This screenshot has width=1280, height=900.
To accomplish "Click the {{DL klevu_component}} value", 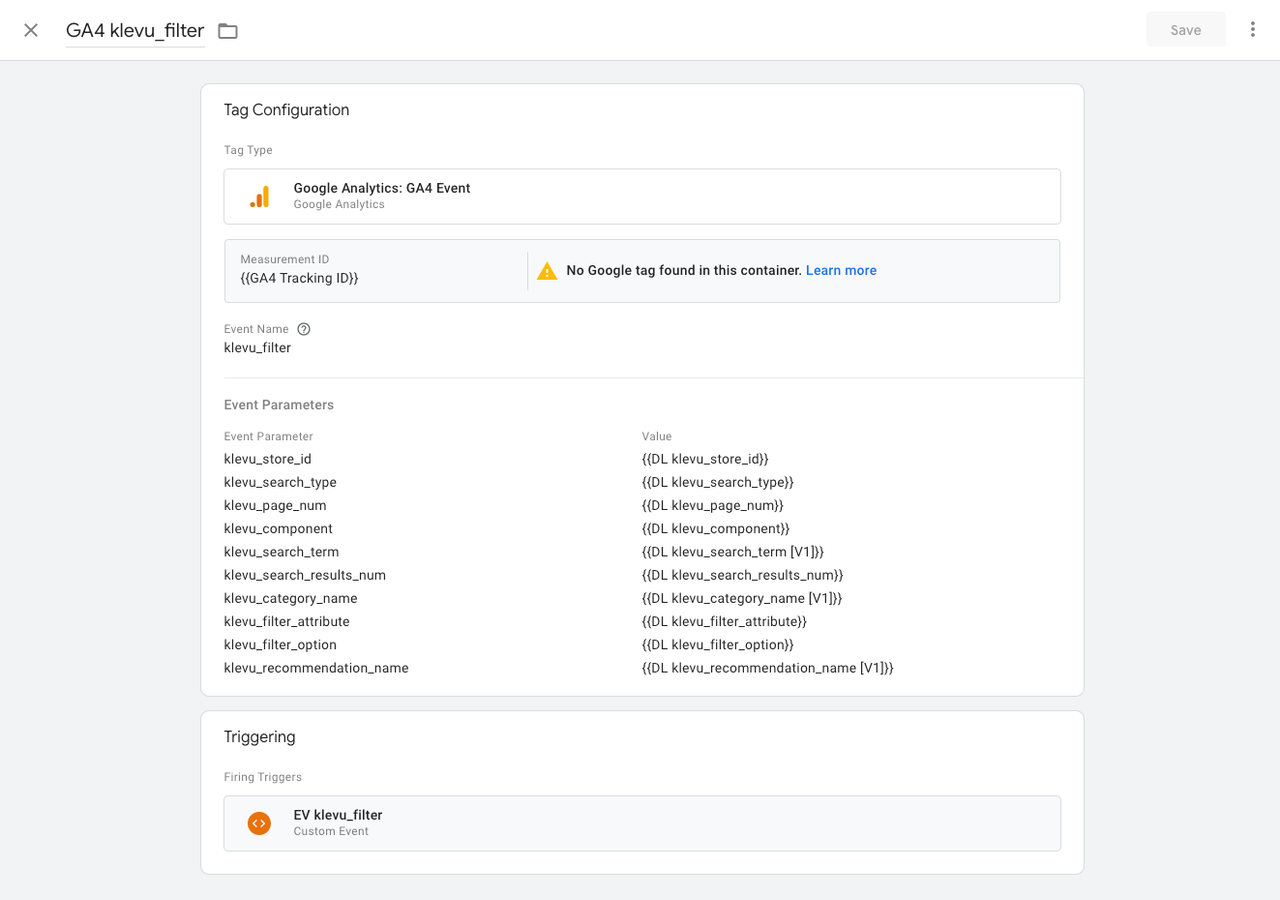I will click(716, 528).
